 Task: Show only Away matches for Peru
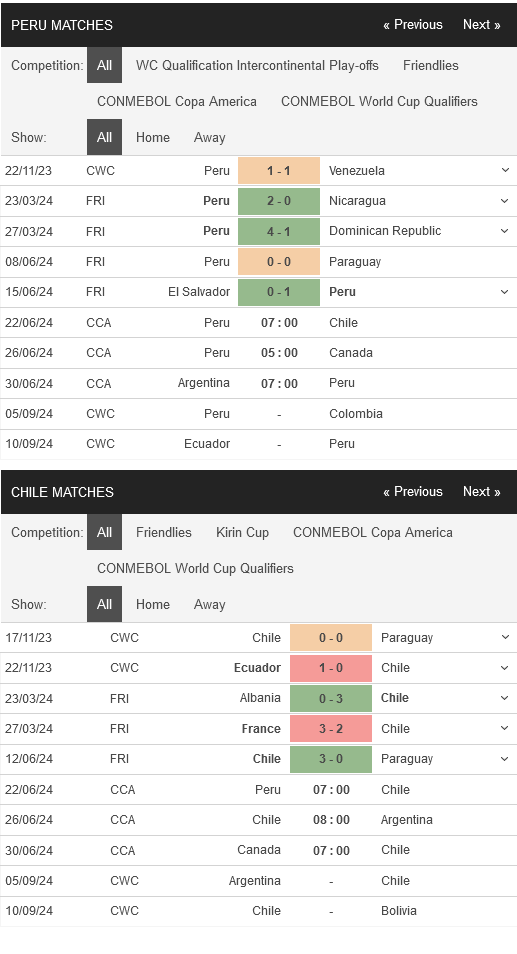210,138
